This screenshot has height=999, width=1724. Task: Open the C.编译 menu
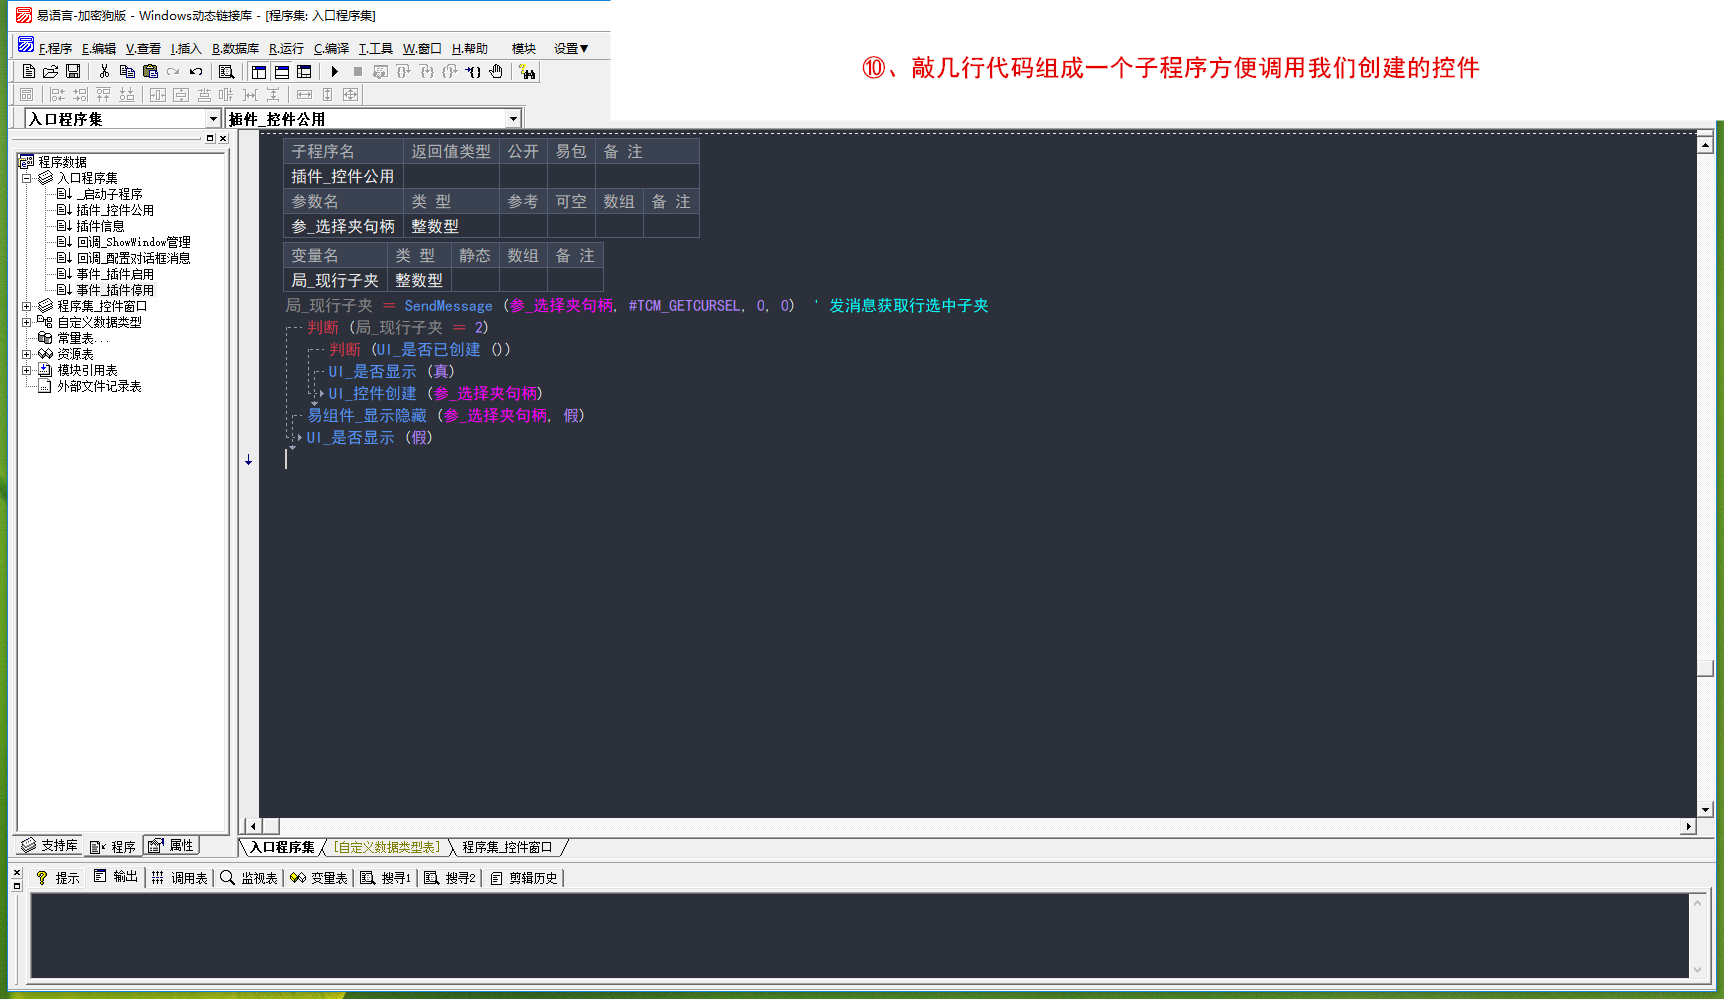[331, 48]
